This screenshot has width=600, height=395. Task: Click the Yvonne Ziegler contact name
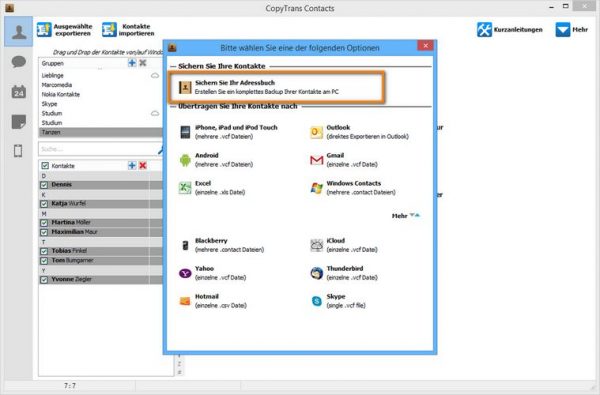72,279
